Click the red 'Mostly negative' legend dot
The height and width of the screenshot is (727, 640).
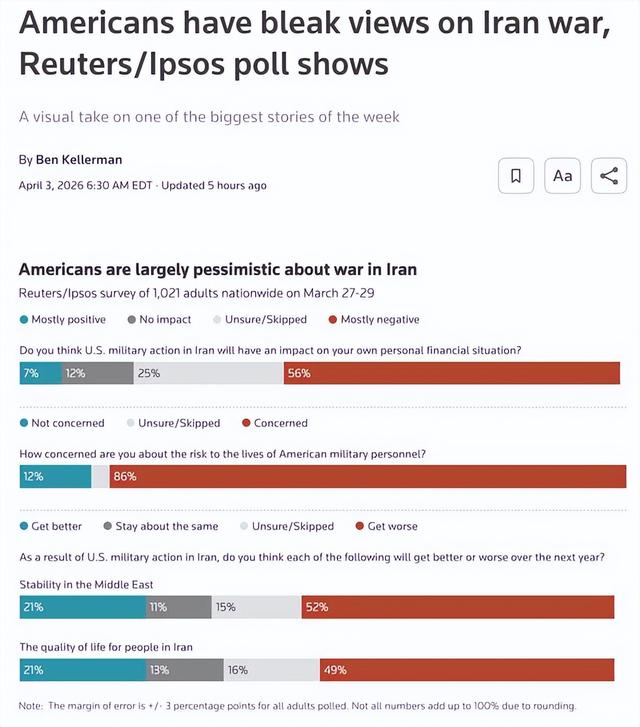(x=332, y=320)
